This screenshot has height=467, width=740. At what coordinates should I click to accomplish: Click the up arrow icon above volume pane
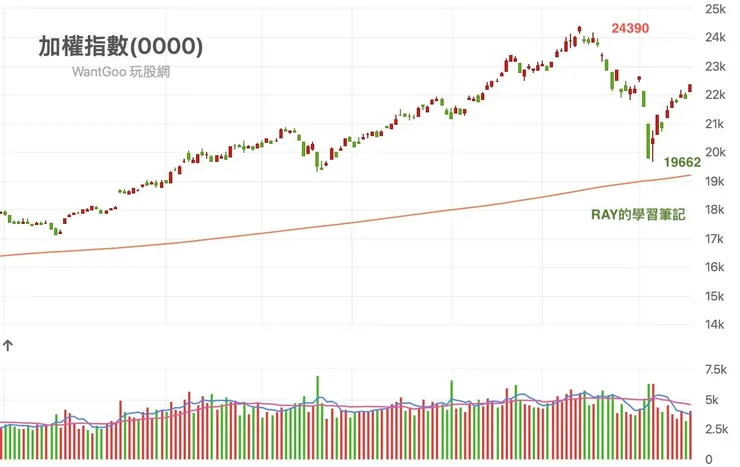pos(8,347)
